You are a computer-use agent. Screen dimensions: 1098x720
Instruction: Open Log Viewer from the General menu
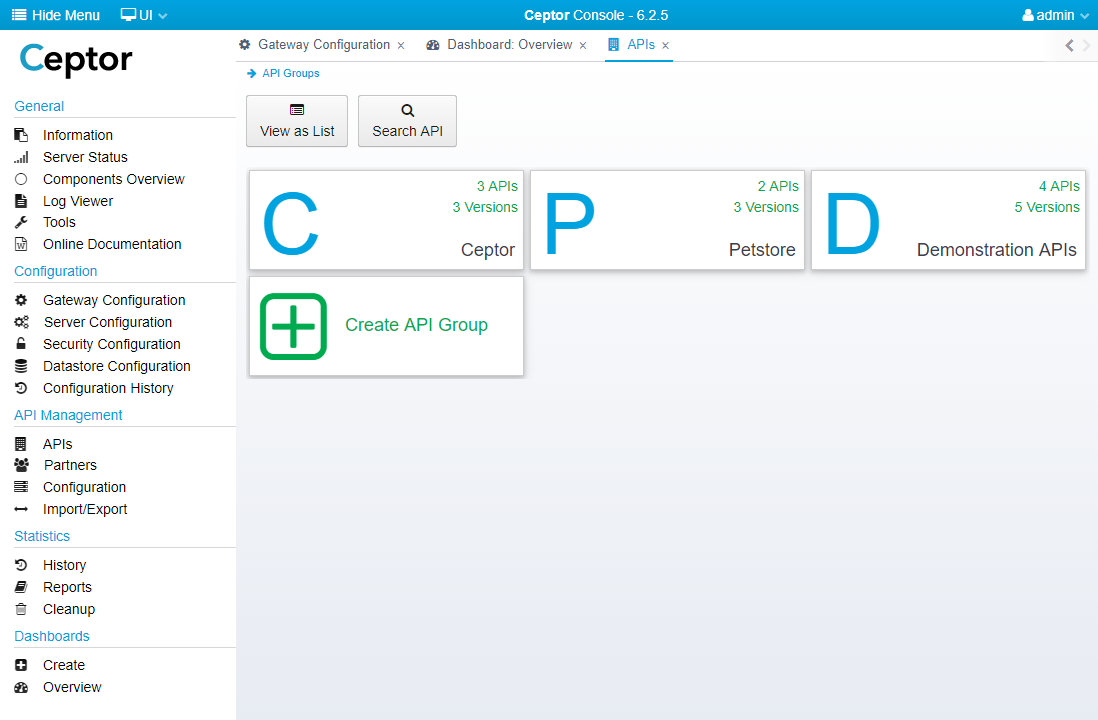coord(78,201)
